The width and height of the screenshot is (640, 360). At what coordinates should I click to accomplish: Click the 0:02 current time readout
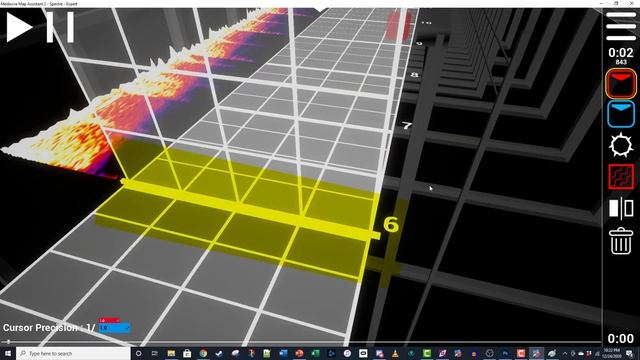pyautogui.click(x=621, y=53)
